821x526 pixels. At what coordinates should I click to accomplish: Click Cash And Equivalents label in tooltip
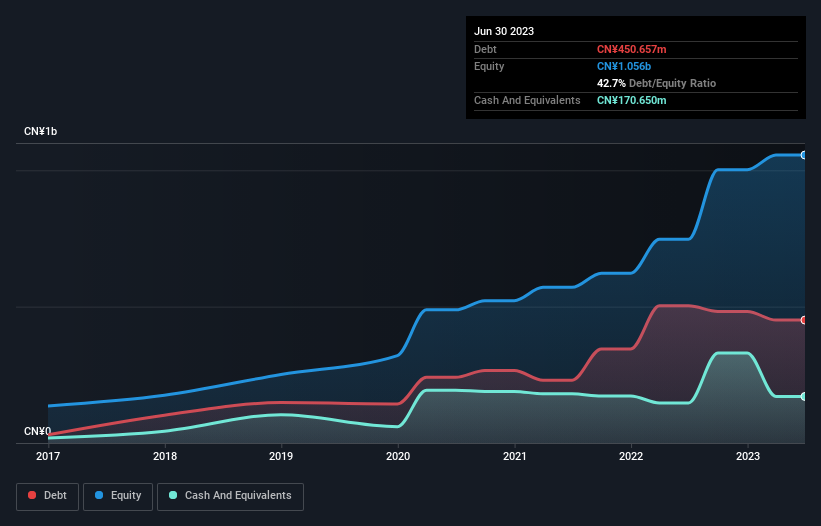click(x=527, y=100)
